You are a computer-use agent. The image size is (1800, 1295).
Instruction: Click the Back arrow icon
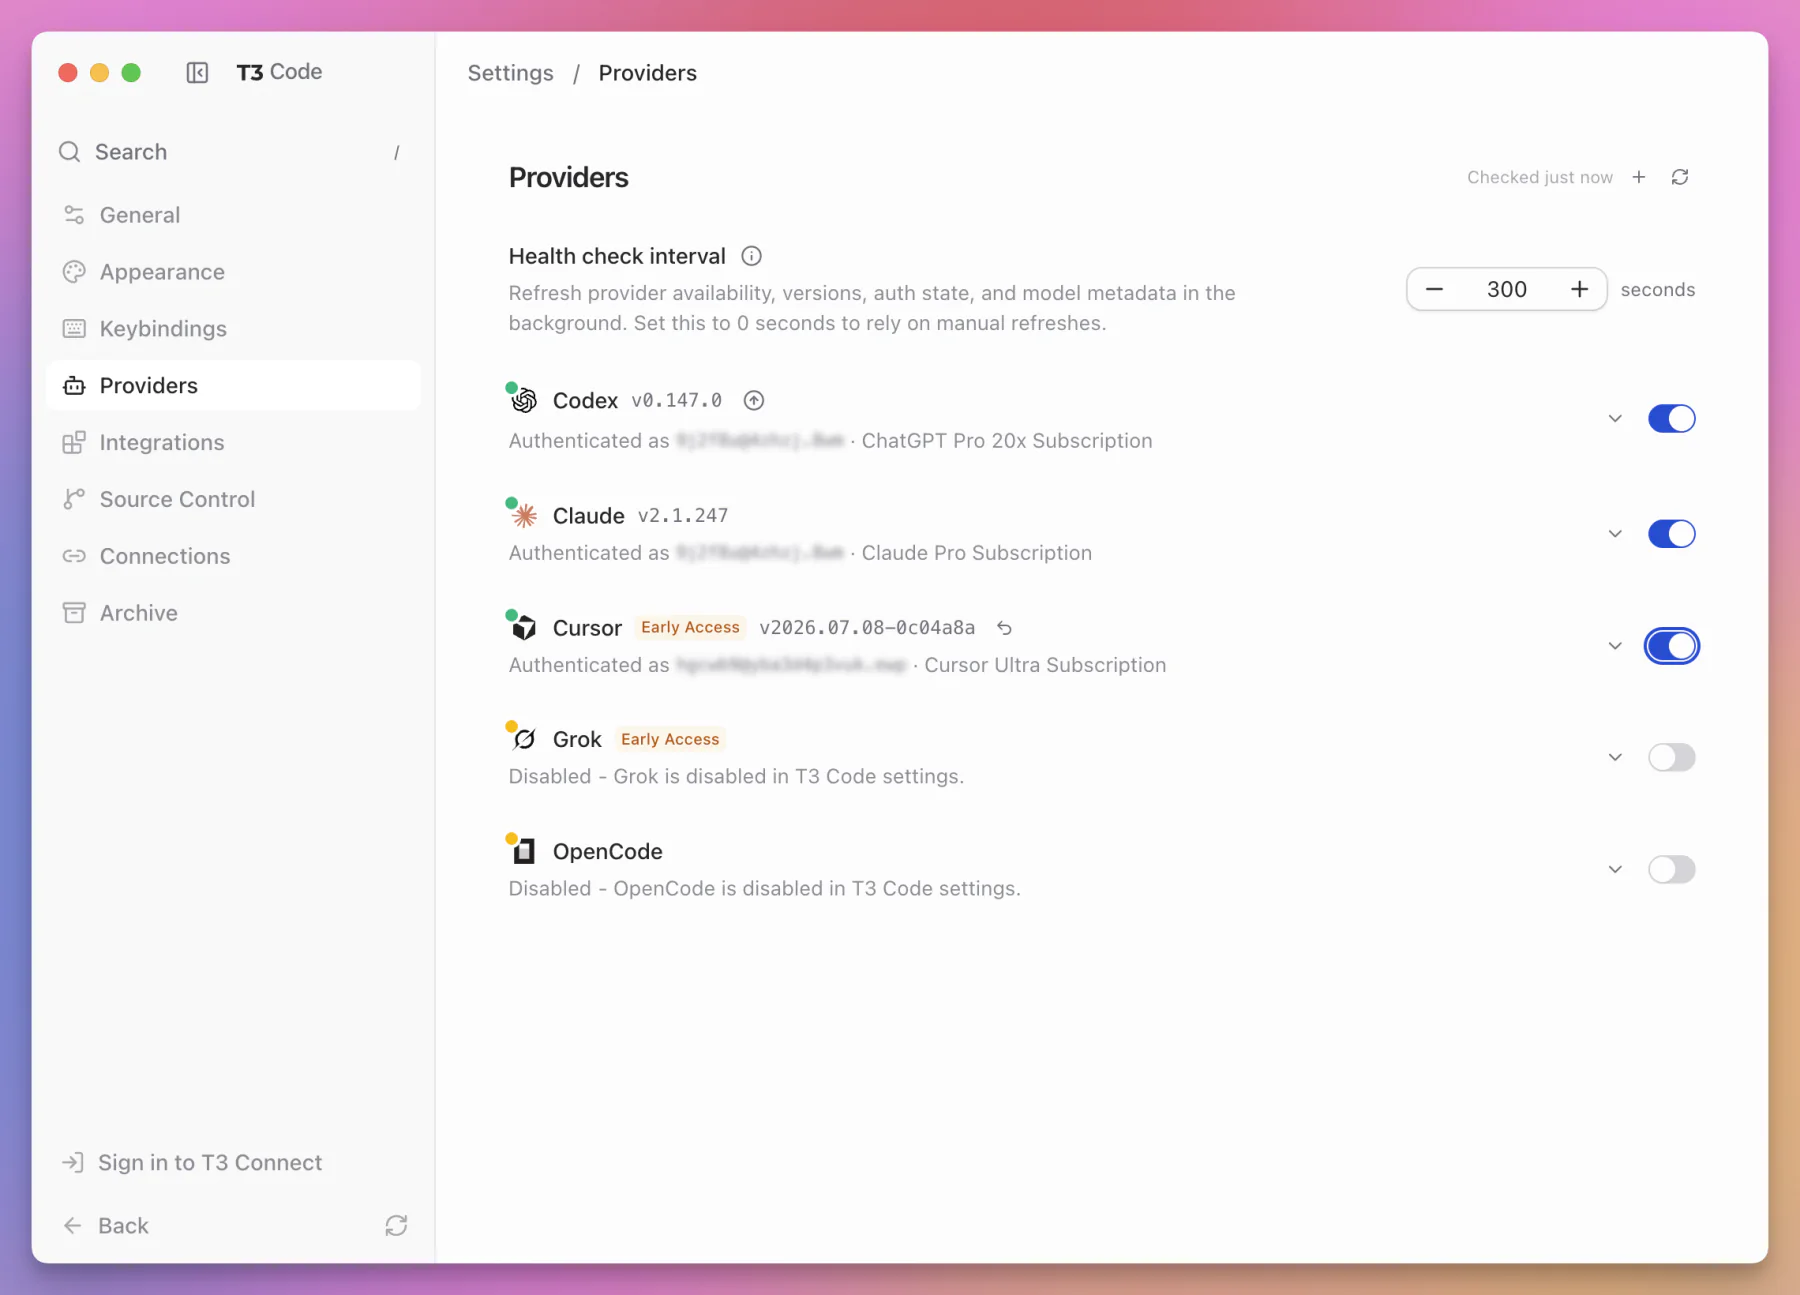point(72,1226)
